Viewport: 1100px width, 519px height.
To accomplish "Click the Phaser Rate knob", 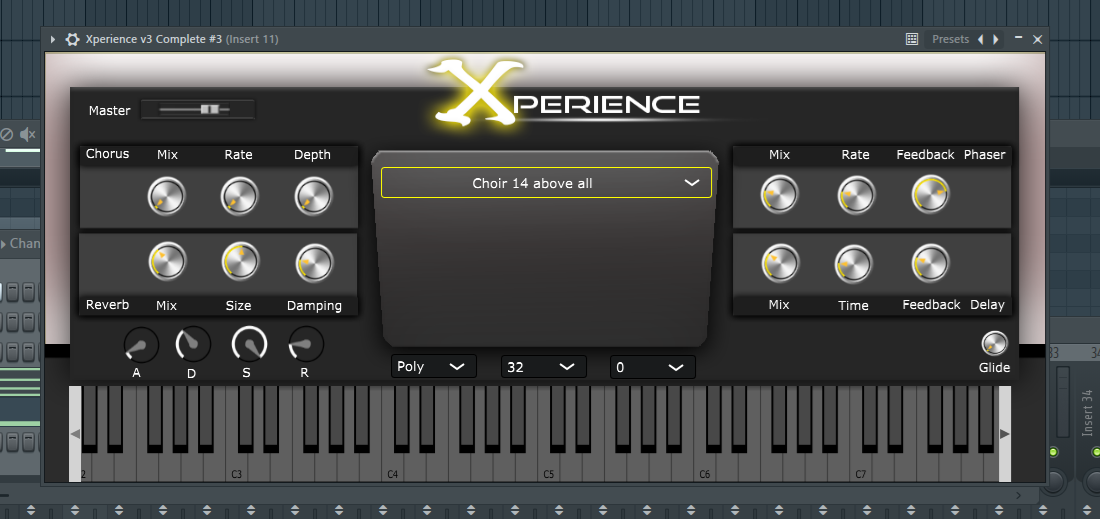I will click(x=856, y=195).
